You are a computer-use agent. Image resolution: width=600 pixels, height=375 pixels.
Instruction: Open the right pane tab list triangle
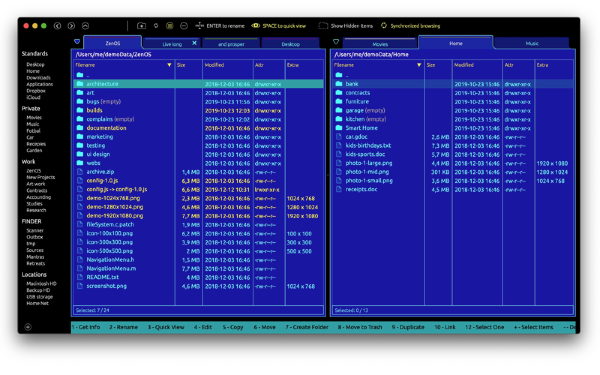tap(336, 41)
